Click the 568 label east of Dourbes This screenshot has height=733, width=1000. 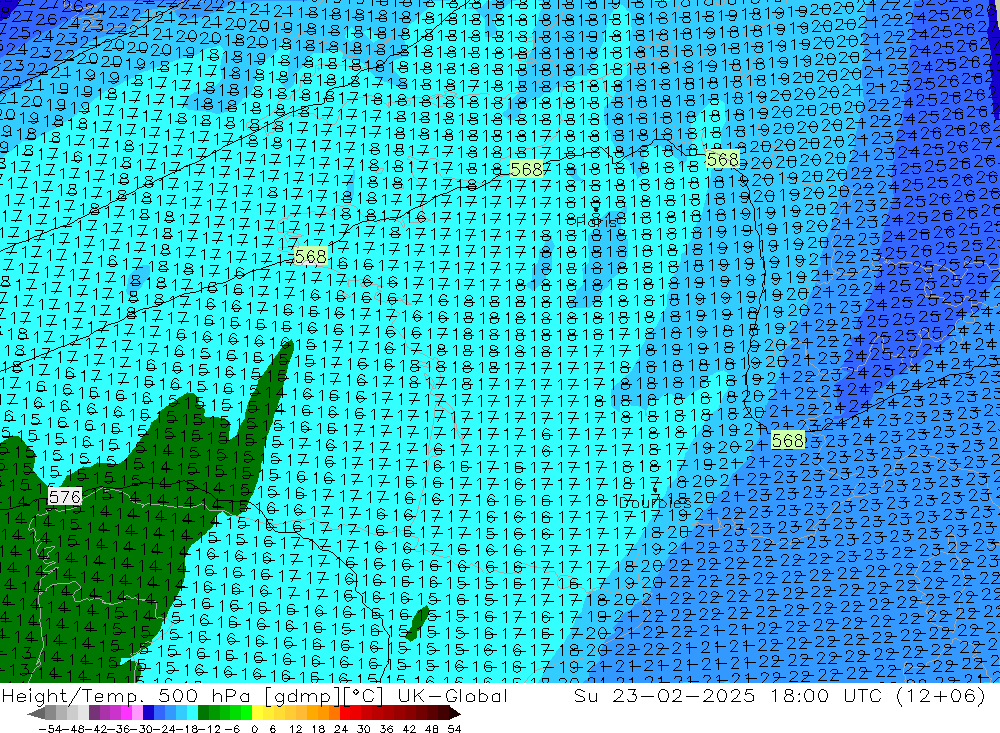pyautogui.click(x=788, y=440)
